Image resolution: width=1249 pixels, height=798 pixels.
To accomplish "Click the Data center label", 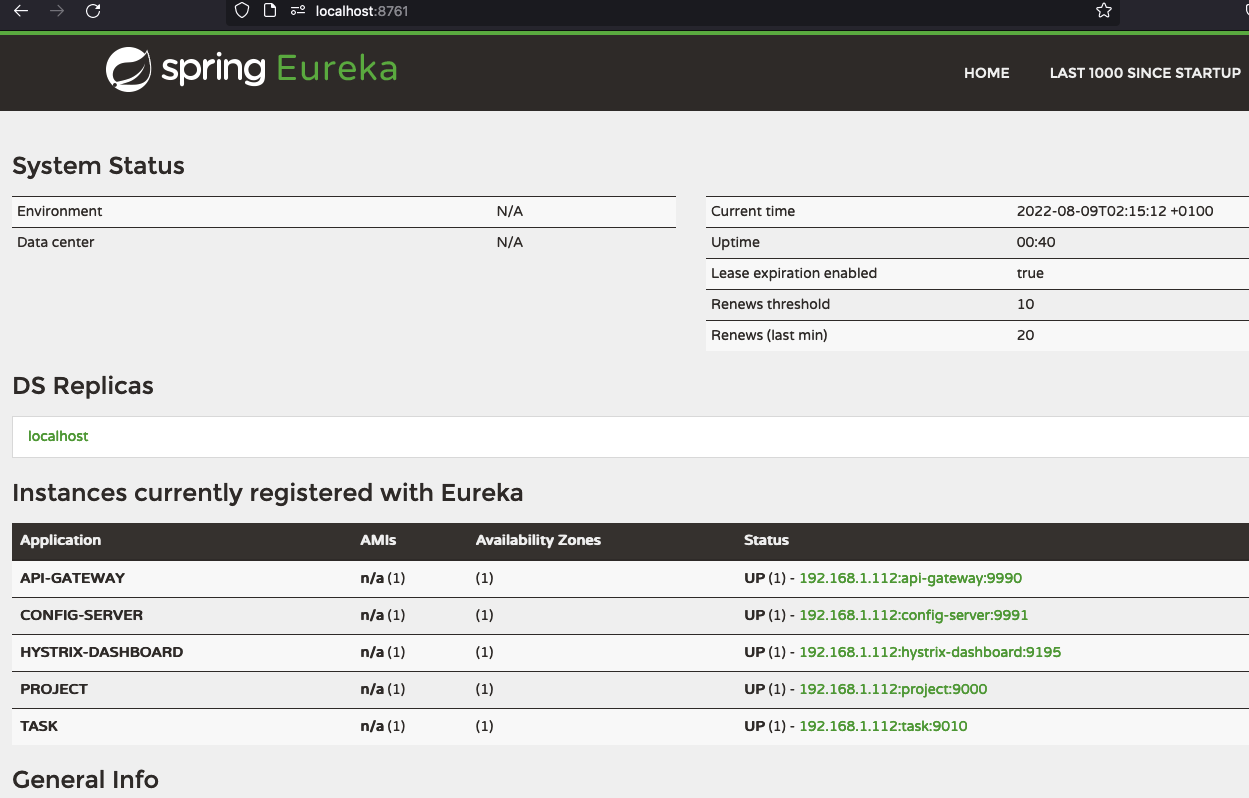I will [x=56, y=242].
